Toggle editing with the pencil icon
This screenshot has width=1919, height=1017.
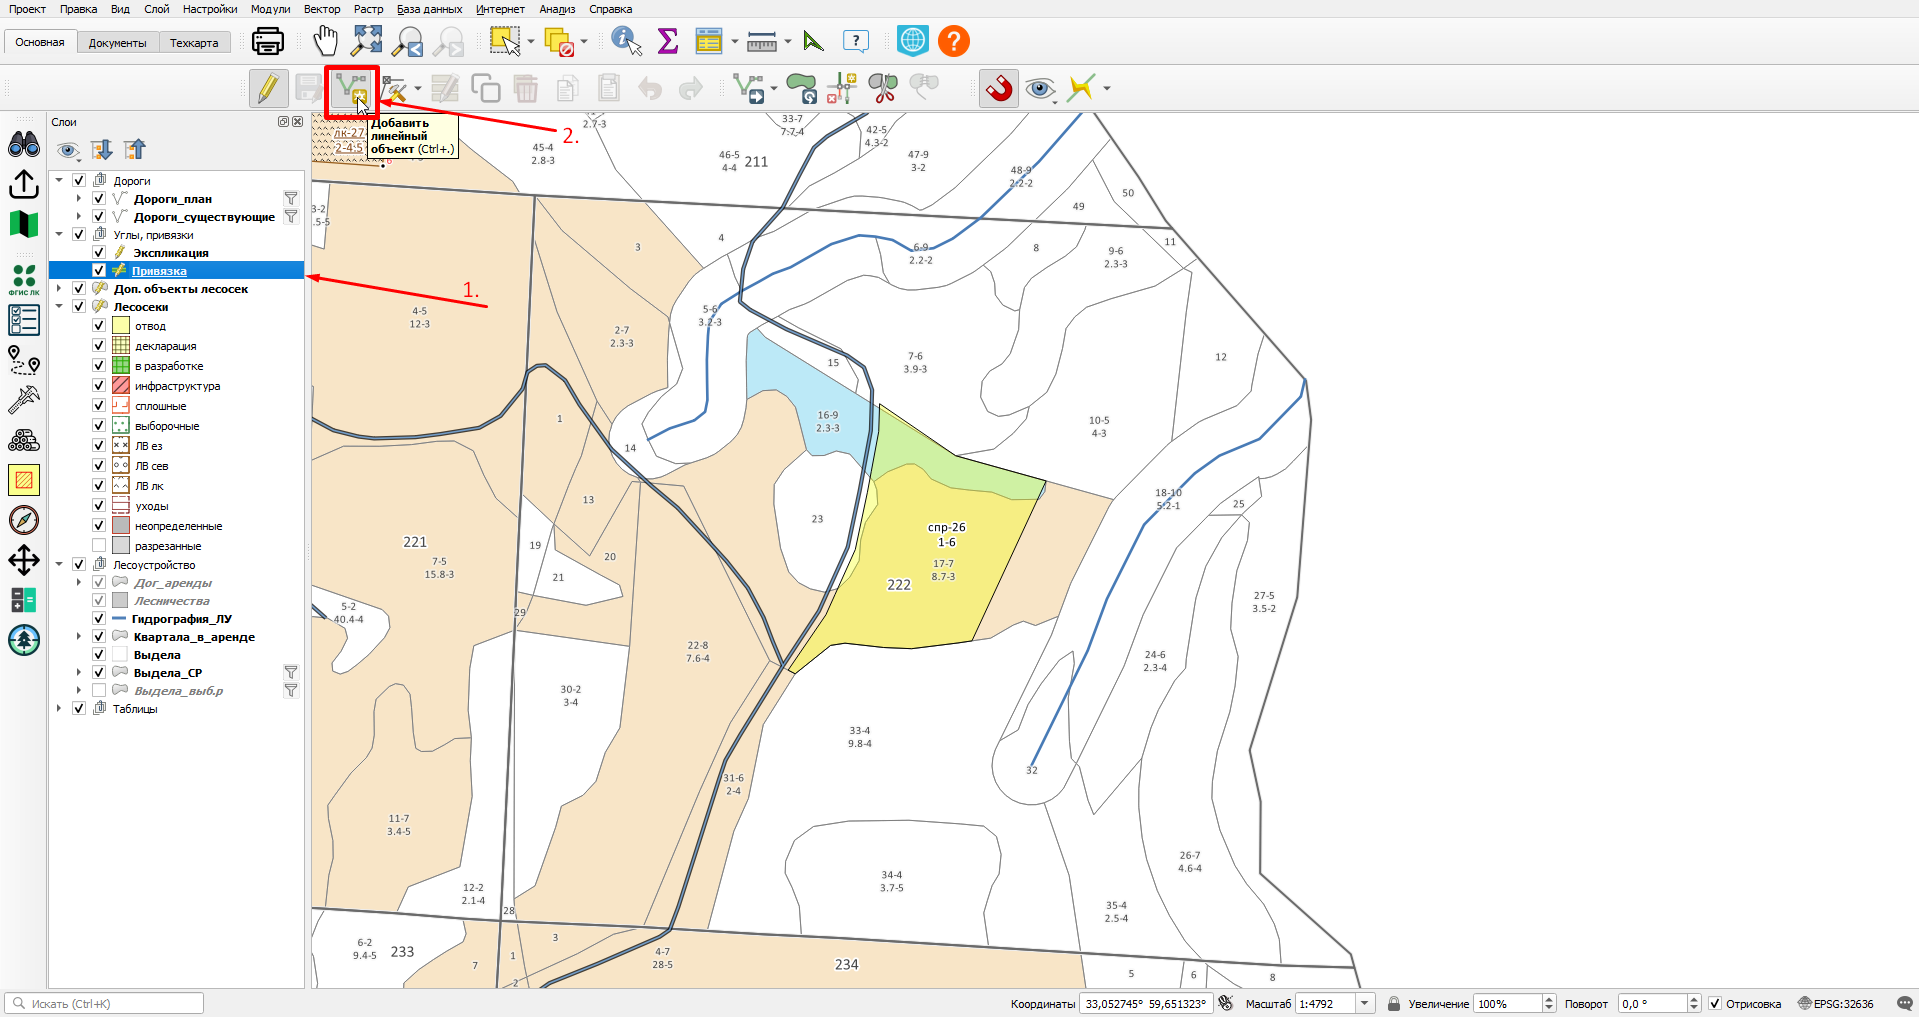[267, 88]
